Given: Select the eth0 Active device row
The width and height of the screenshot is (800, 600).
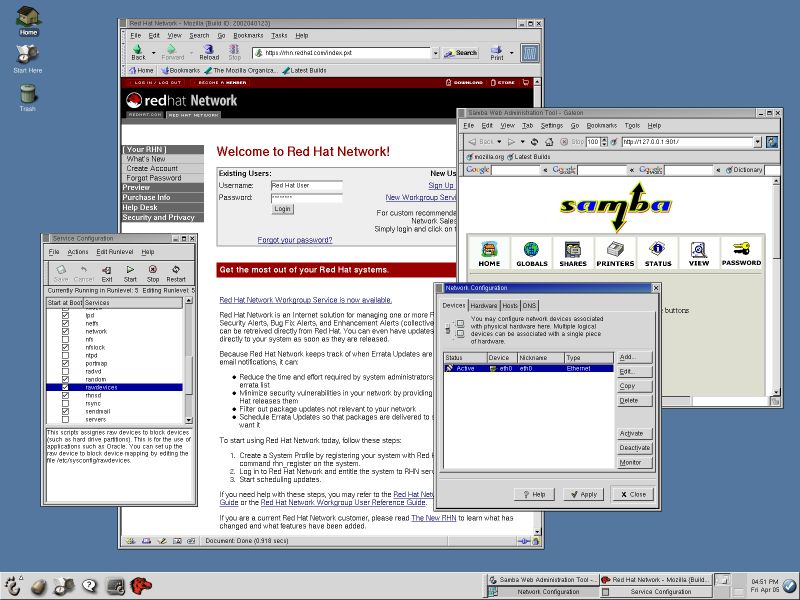Looking at the screenshot, I should [x=528, y=368].
